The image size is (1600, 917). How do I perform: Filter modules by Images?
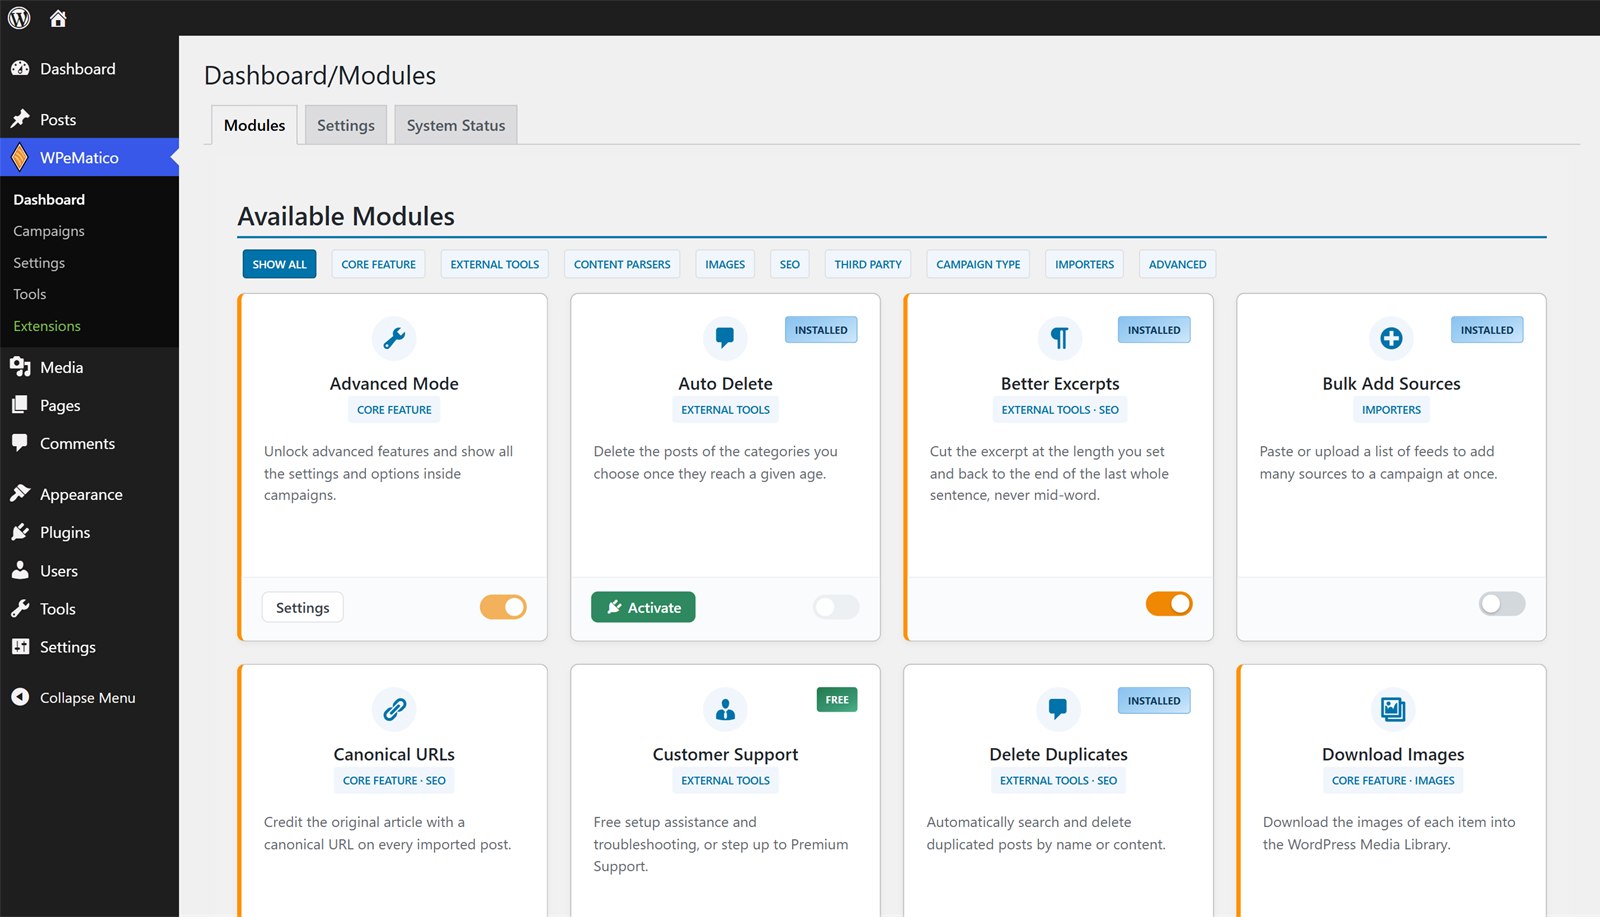725,264
